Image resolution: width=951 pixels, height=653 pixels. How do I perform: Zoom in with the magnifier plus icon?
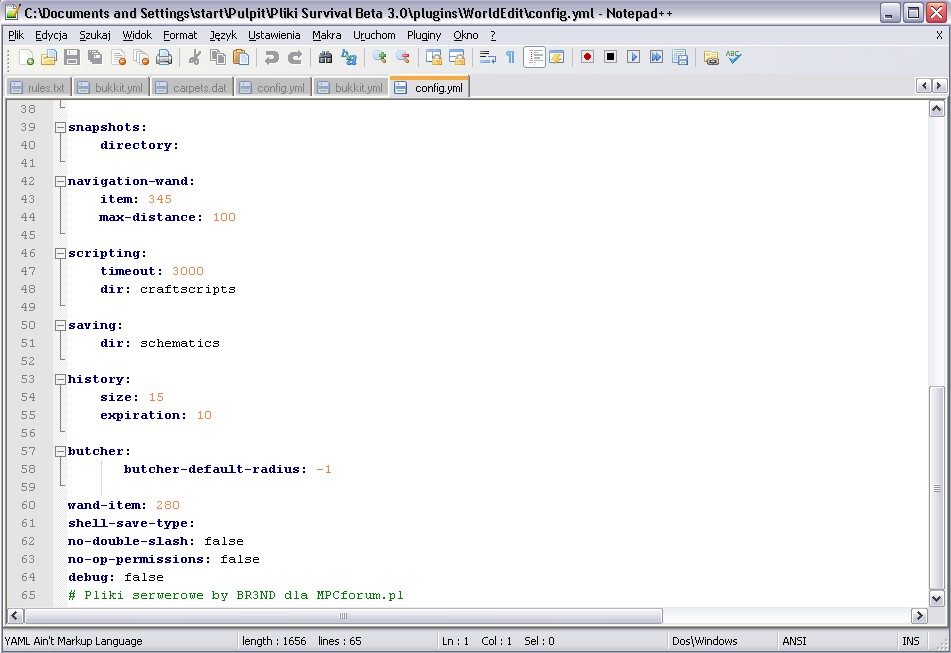click(380, 58)
